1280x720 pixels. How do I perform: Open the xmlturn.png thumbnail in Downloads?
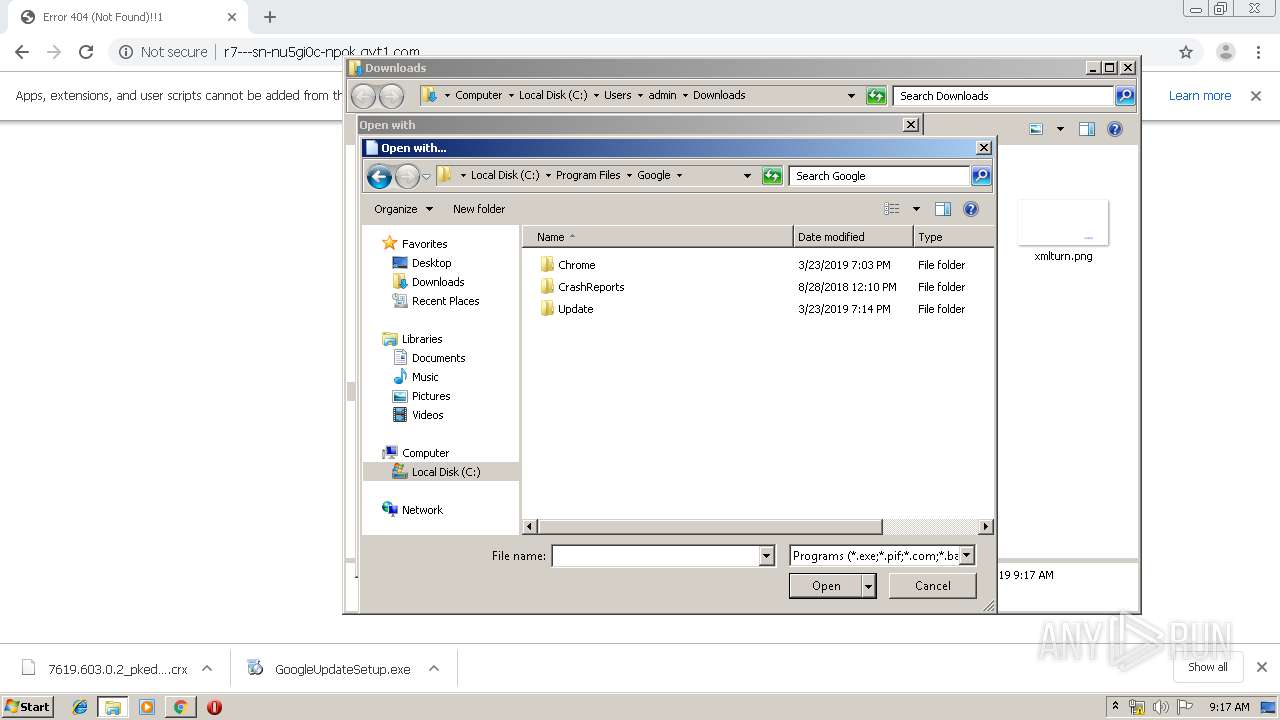1063,223
